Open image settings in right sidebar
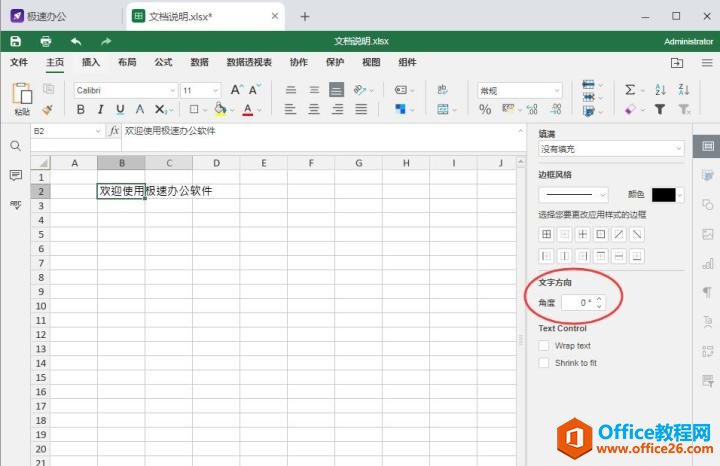 (708, 234)
